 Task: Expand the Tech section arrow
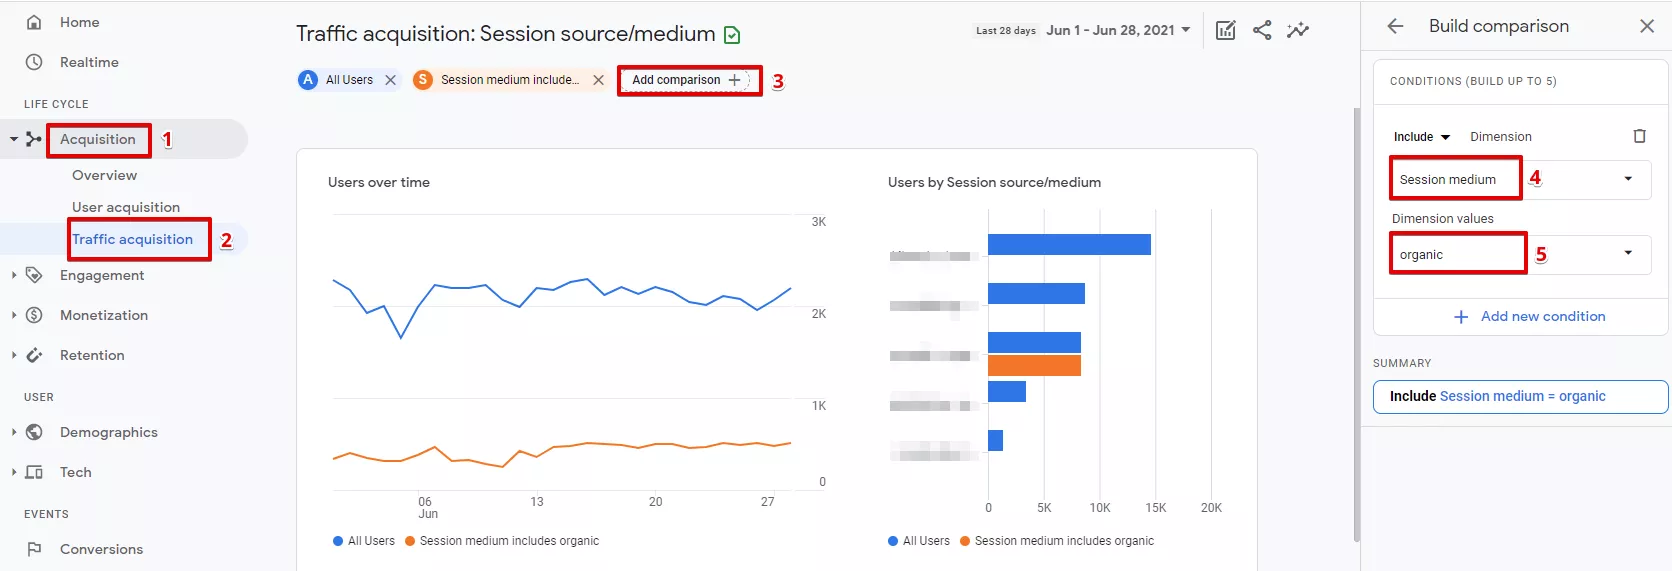[14, 472]
